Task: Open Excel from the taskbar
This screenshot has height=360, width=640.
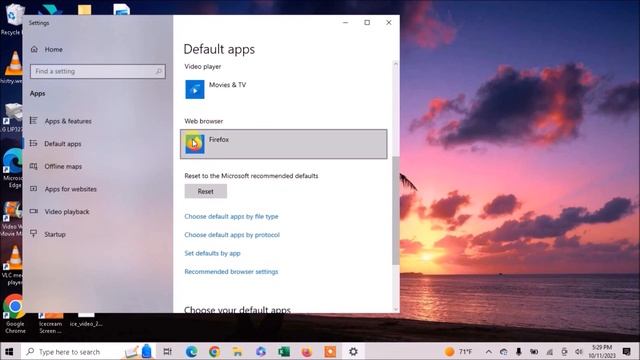Action: coord(284,351)
